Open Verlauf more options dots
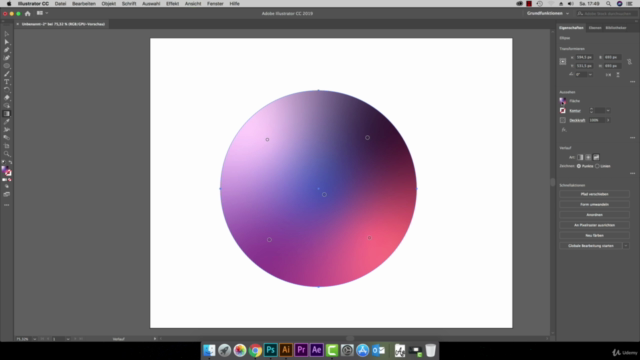Viewport: 640px width, 360px height. pyautogui.click(x=633, y=173)
